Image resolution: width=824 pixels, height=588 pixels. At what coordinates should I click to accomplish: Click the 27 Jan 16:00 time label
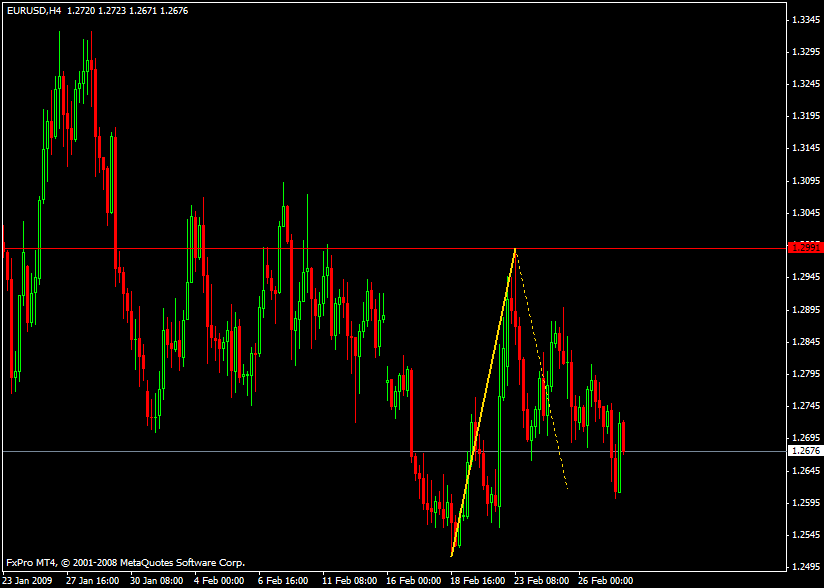(92, 580)
